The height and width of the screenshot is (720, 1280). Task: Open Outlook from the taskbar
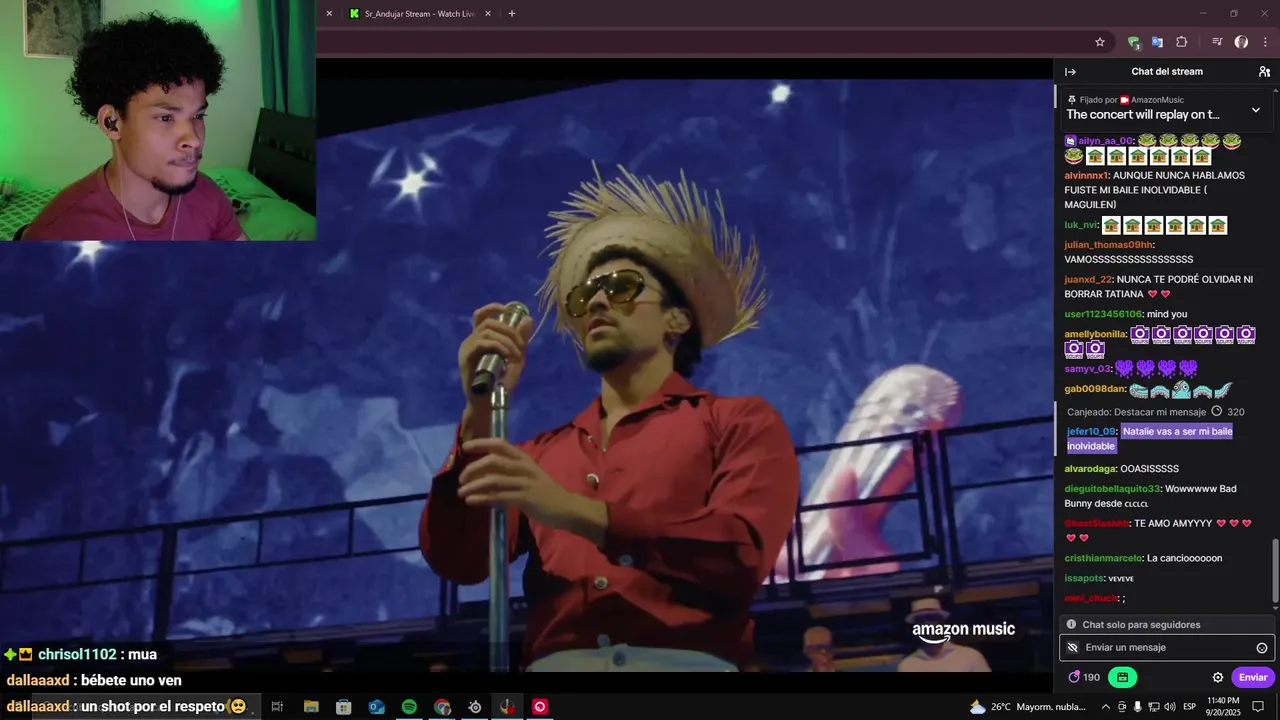pos(376,707)
